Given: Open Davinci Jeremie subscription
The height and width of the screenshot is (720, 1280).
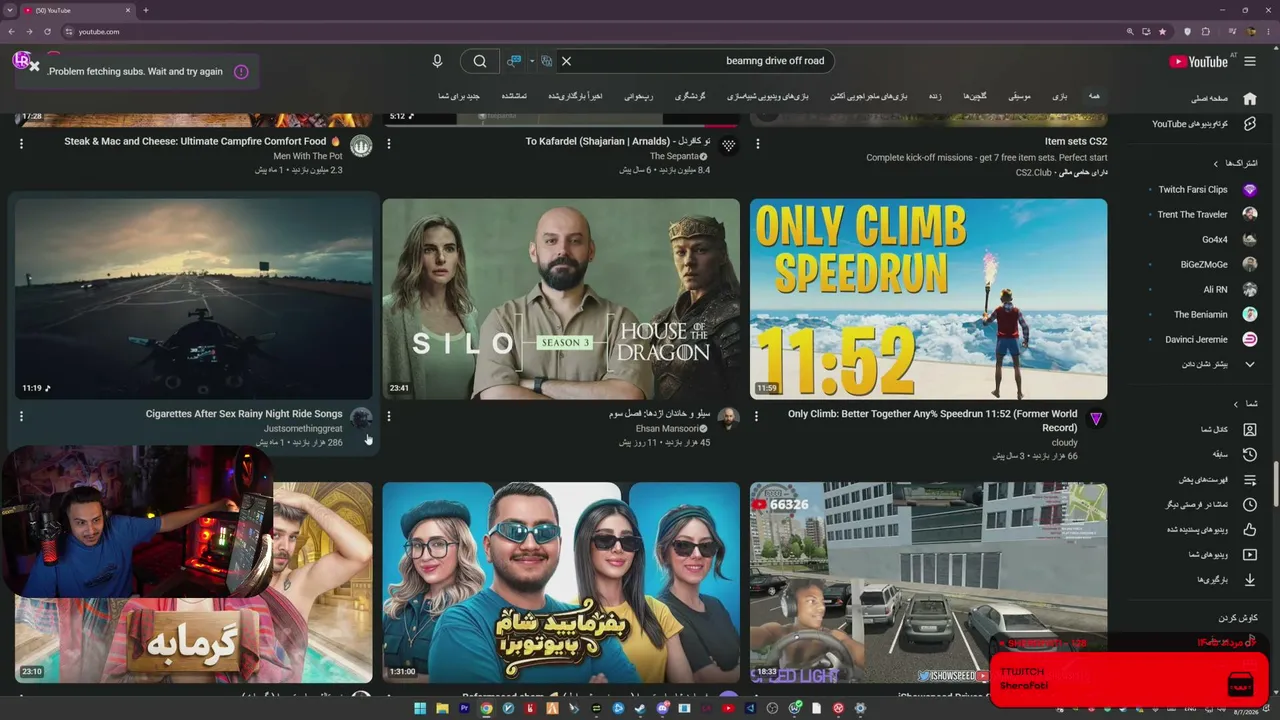Looking at the screenshot, I should click(x=1208, y=339).
